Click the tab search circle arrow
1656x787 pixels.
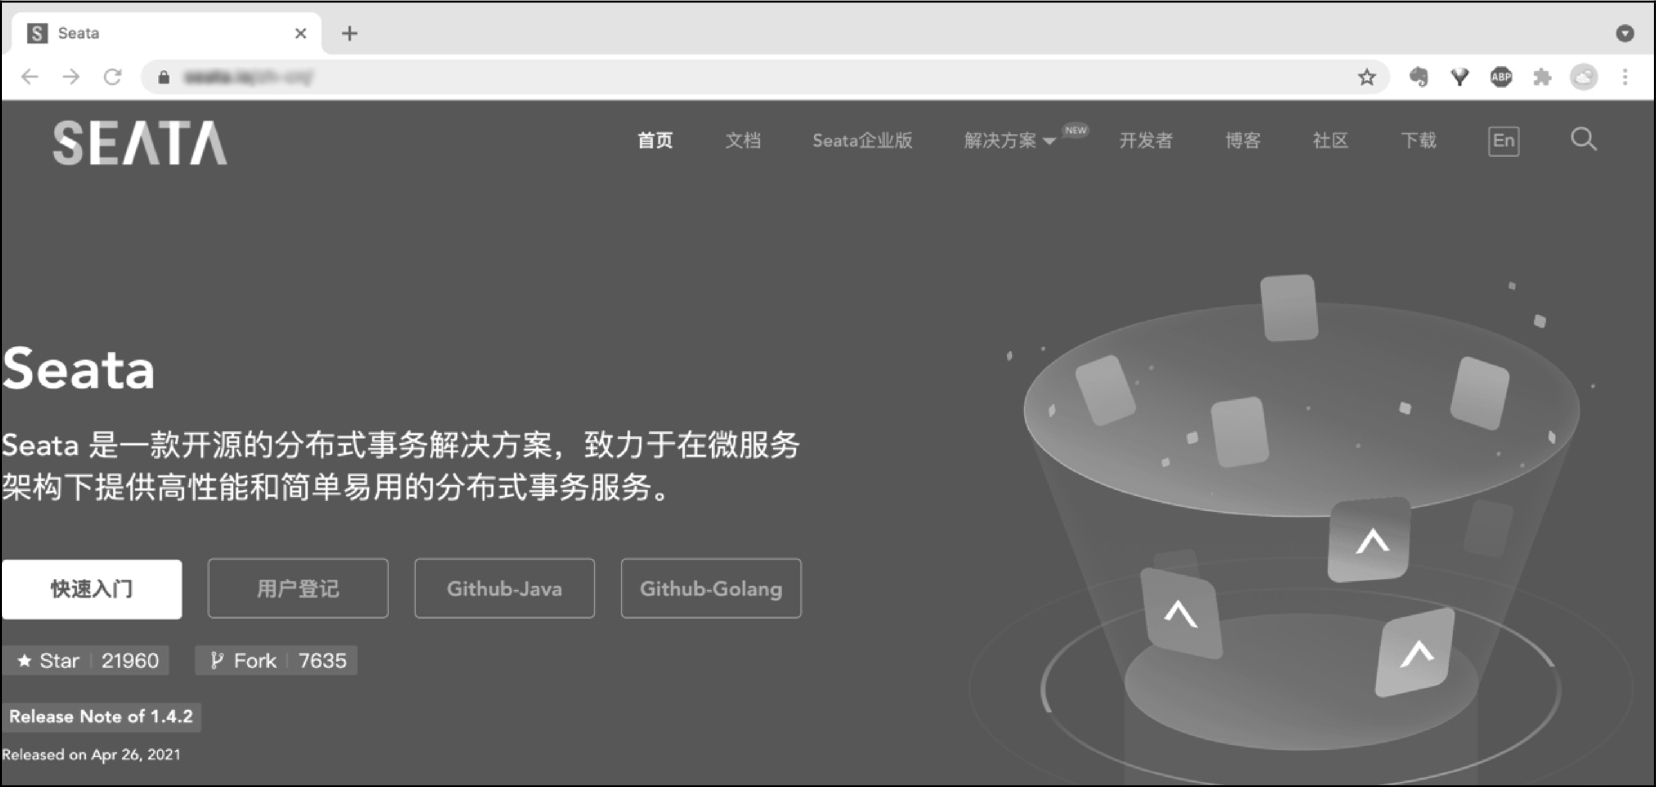point(1625,33)
